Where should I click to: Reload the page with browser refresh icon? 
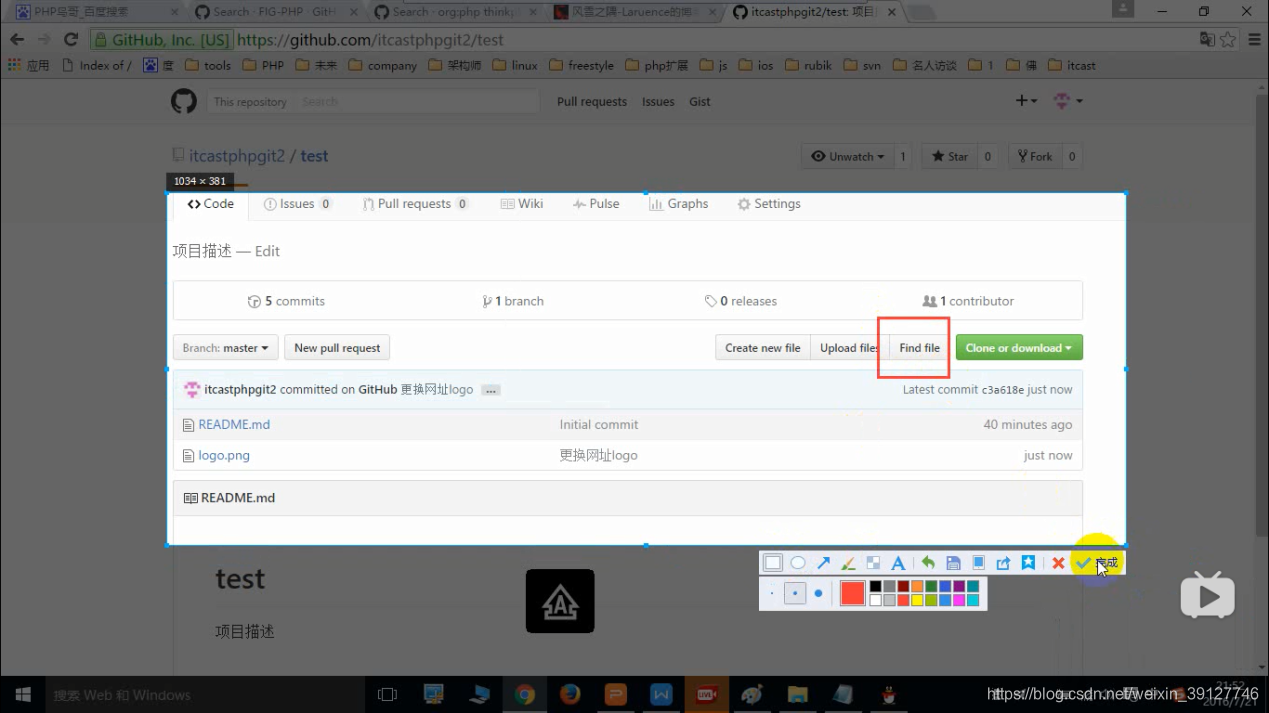tap(70, 40)
